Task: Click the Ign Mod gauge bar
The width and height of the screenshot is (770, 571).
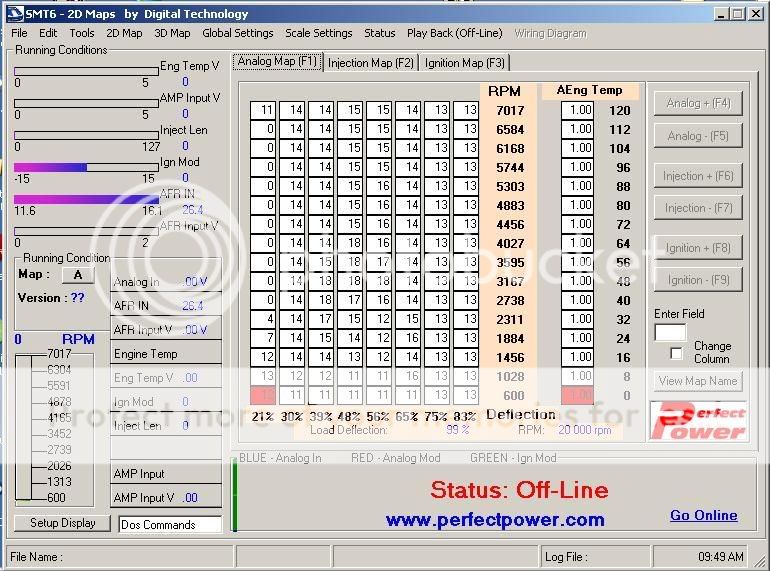Action: [x=86, y=167]
